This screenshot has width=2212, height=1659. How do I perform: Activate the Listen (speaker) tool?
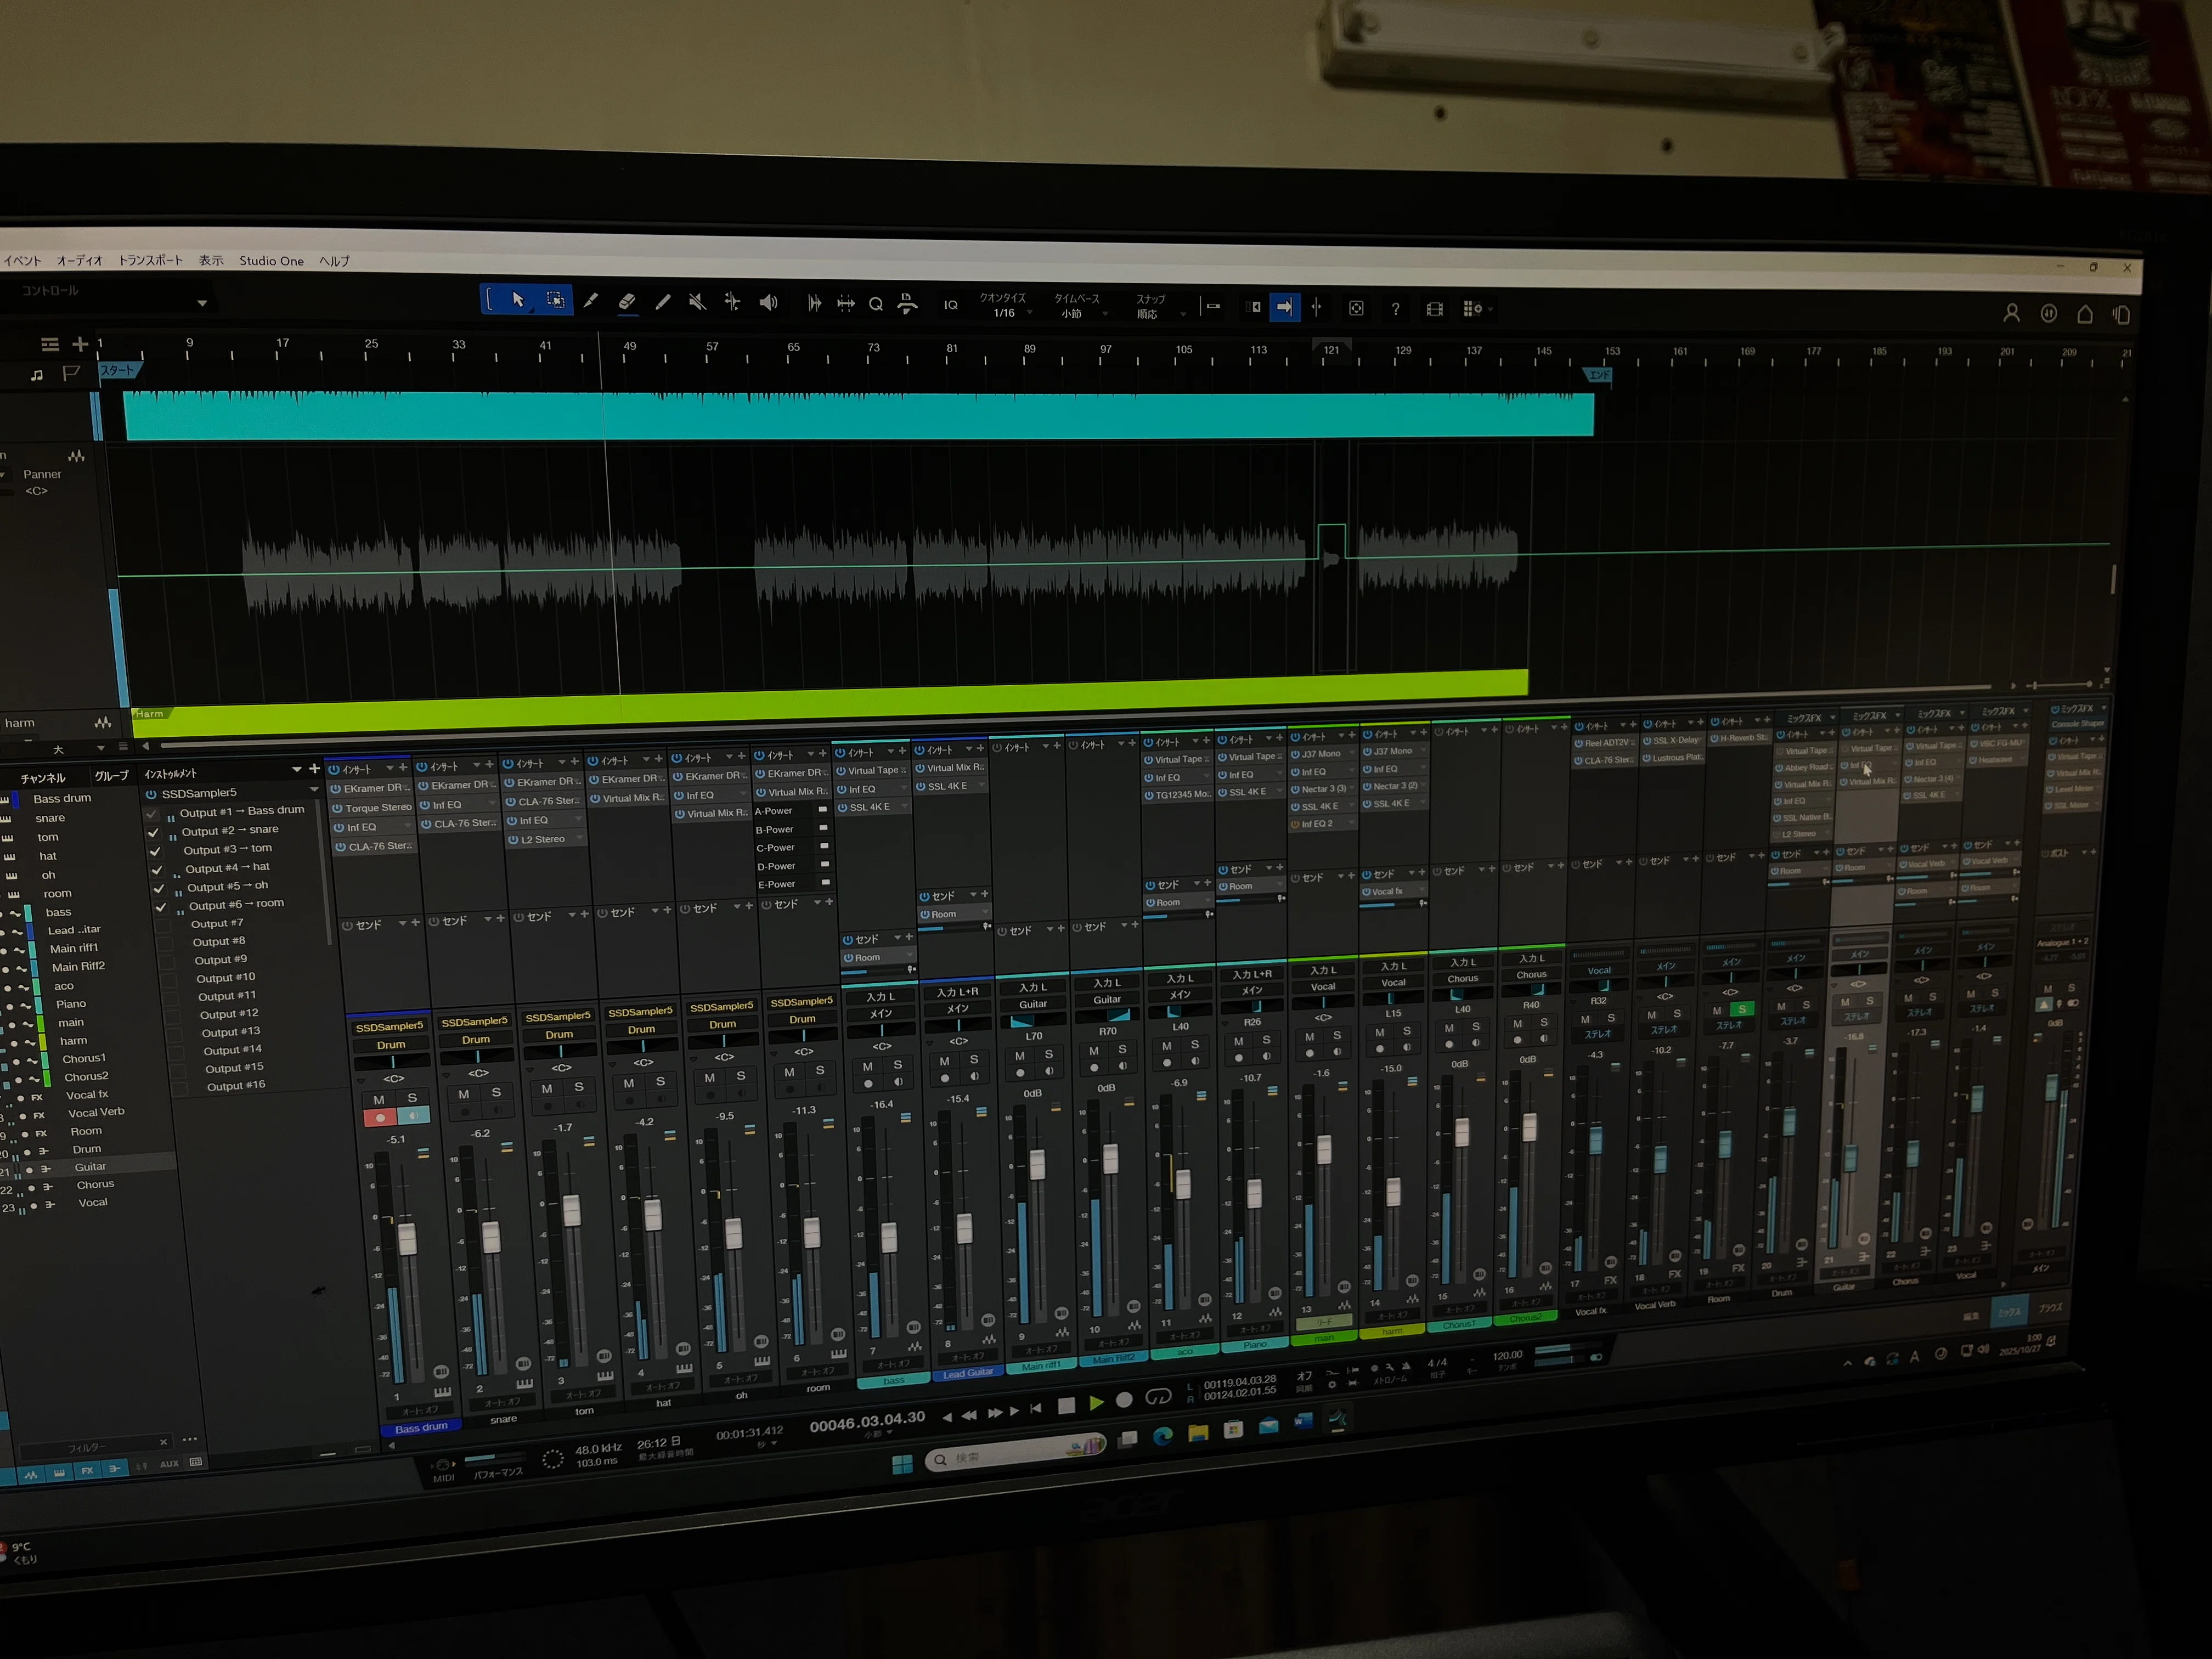(768, 303)
